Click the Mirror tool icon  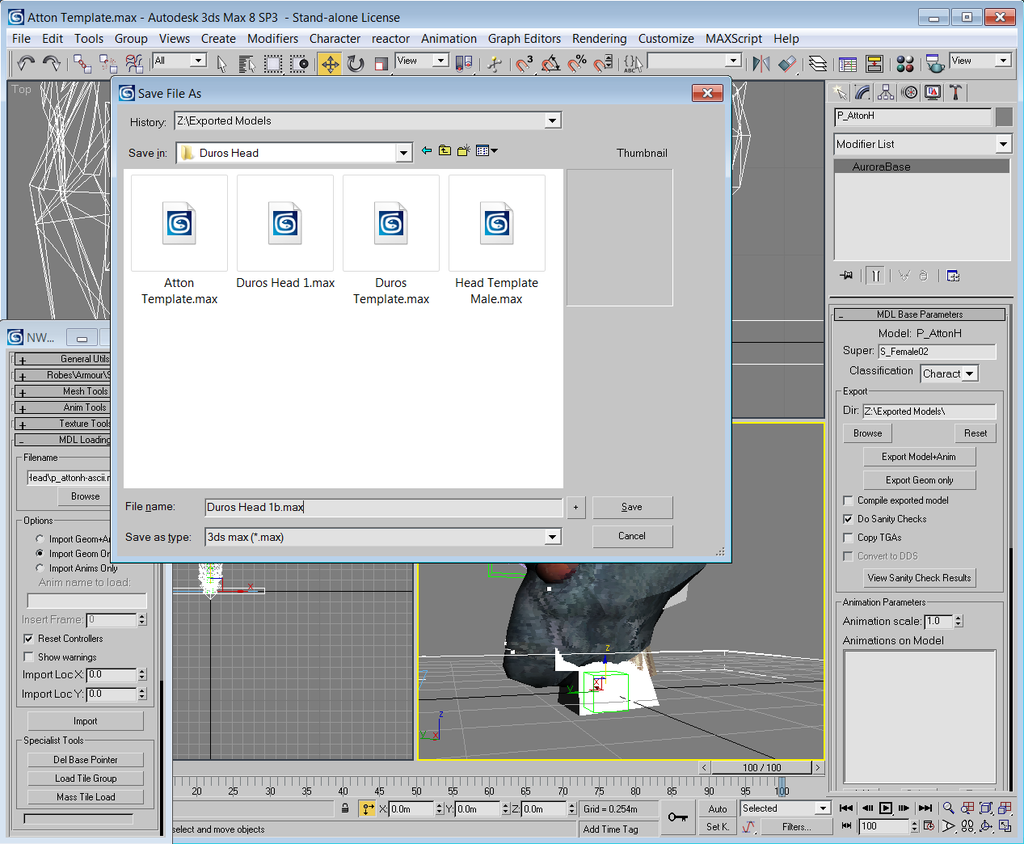coord(761,63)
